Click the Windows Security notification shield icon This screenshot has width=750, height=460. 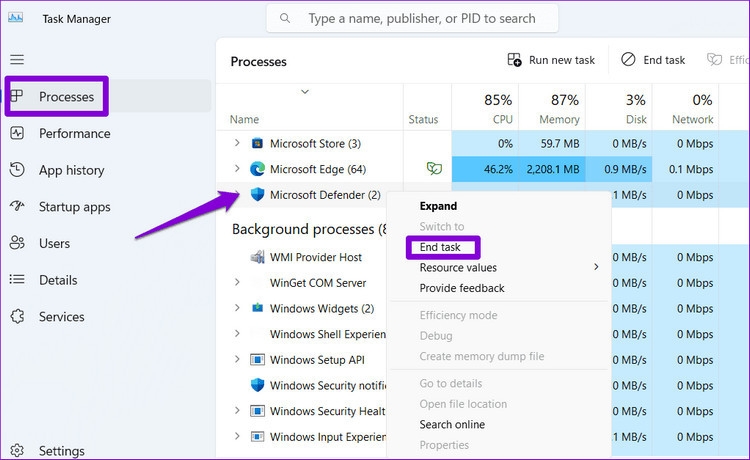click(x=257, y=385)
